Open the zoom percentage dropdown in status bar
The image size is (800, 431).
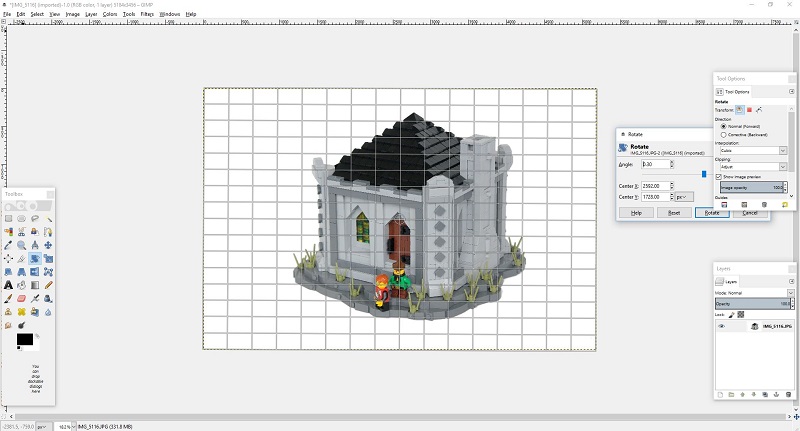[74, 426]
